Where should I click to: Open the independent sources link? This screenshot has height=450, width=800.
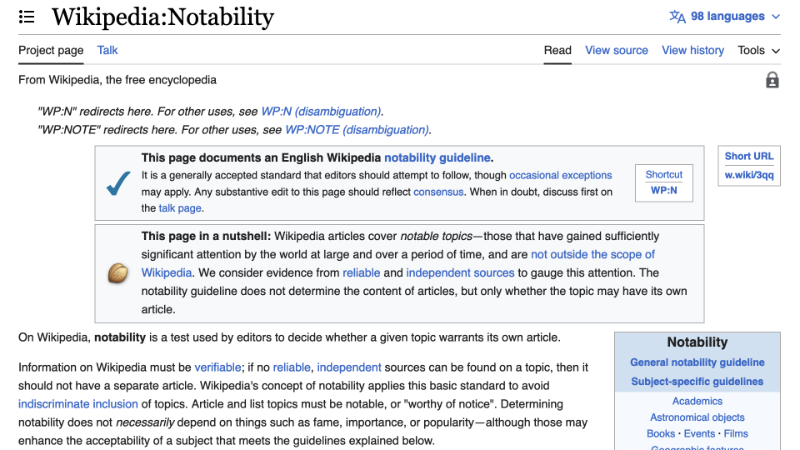(460, 272)
